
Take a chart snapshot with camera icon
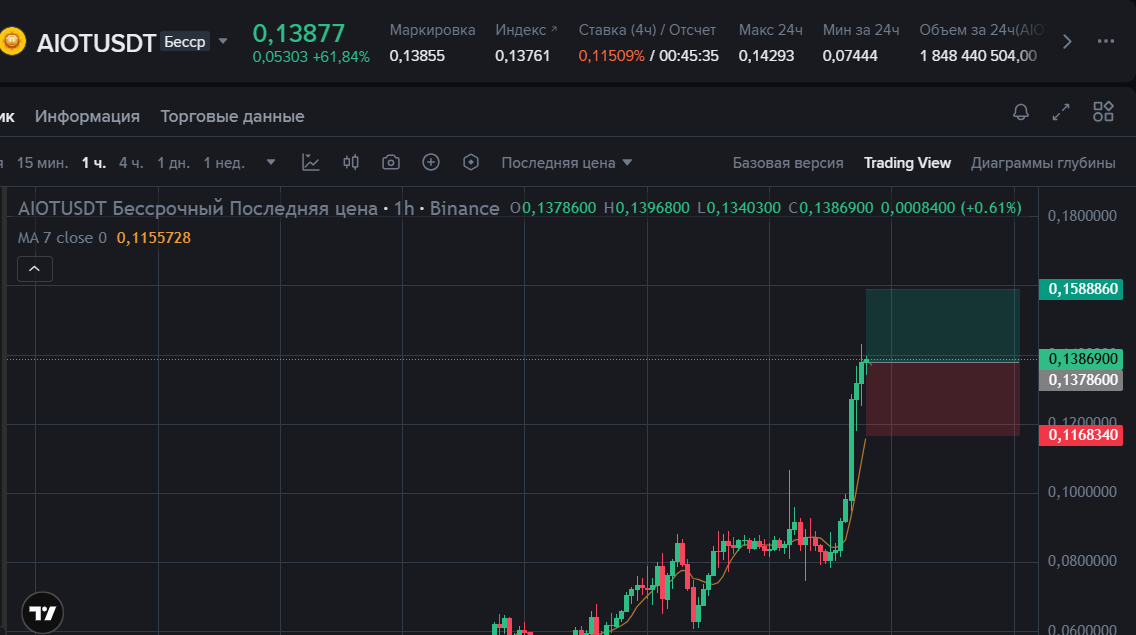click(390, 162)
